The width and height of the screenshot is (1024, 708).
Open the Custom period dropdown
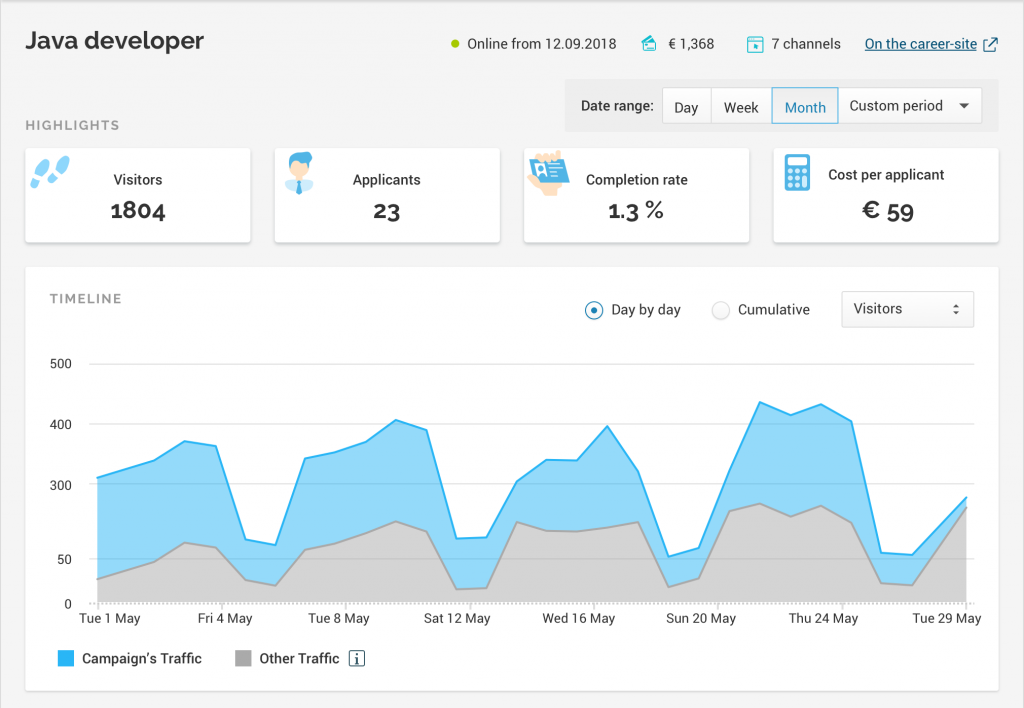click(910, 106)
